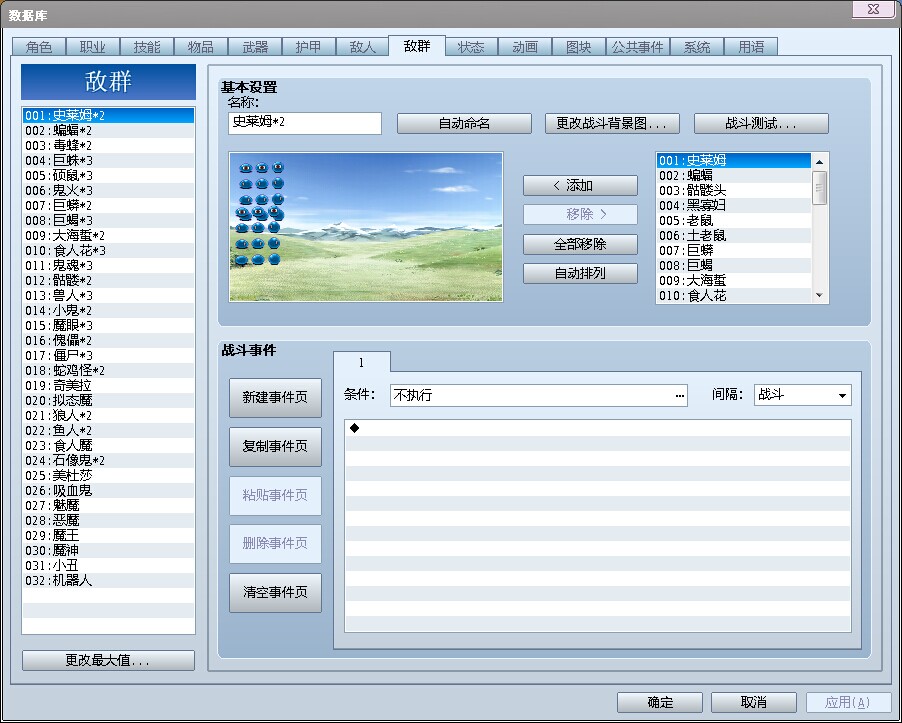Select the ◆ event command line
This screenshot has height=723, width=902.
598,428
